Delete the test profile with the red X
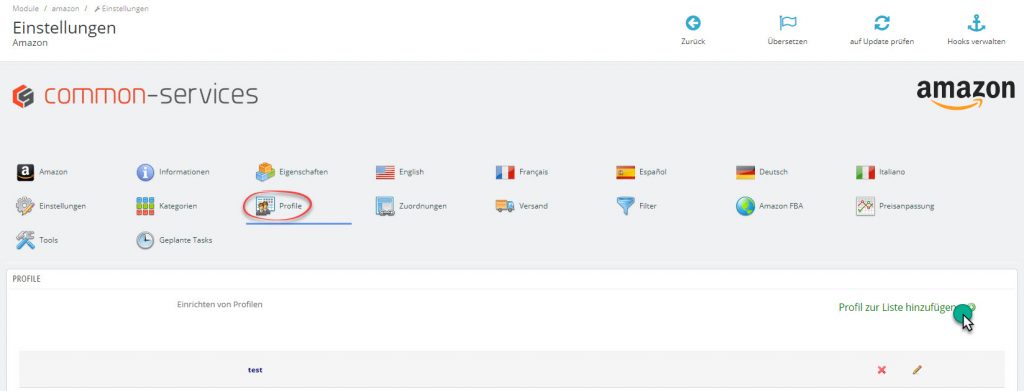The width and height of the screenshot is (1024, 391). click(882, 370)
